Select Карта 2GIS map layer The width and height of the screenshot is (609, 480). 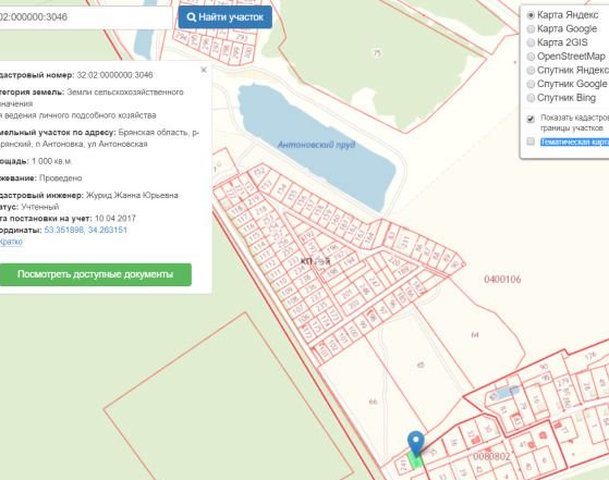[531, 43]
